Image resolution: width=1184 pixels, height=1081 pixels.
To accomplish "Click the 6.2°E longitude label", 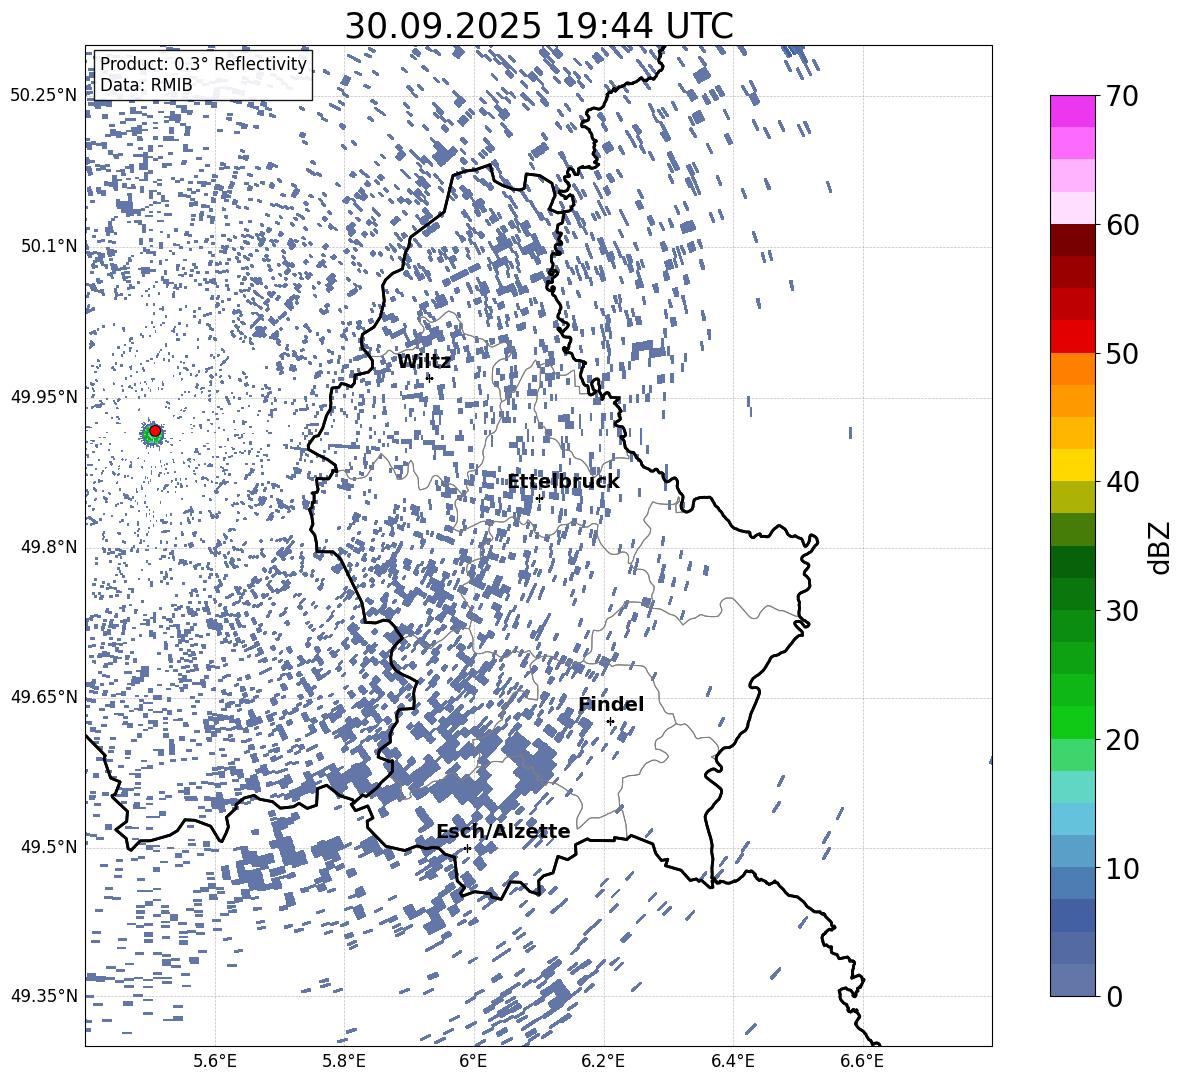I will pyautogui.click(x=603, y=1061).
